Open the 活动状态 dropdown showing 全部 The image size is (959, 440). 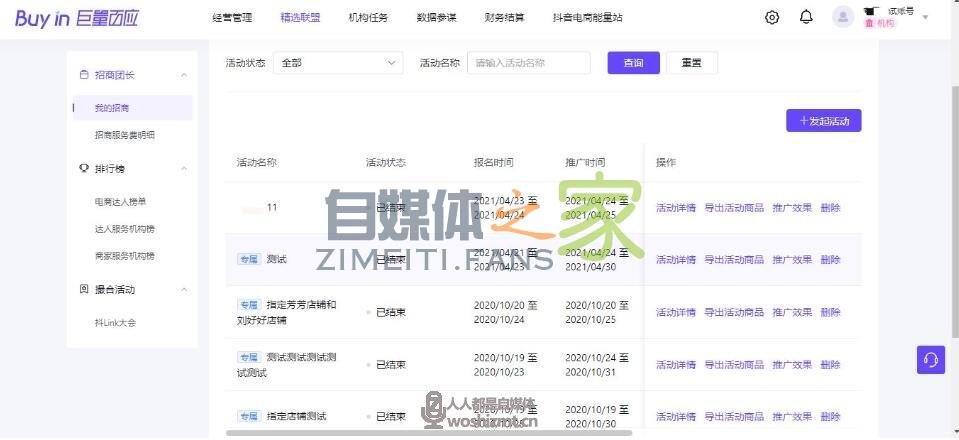(x=338, y=63)
